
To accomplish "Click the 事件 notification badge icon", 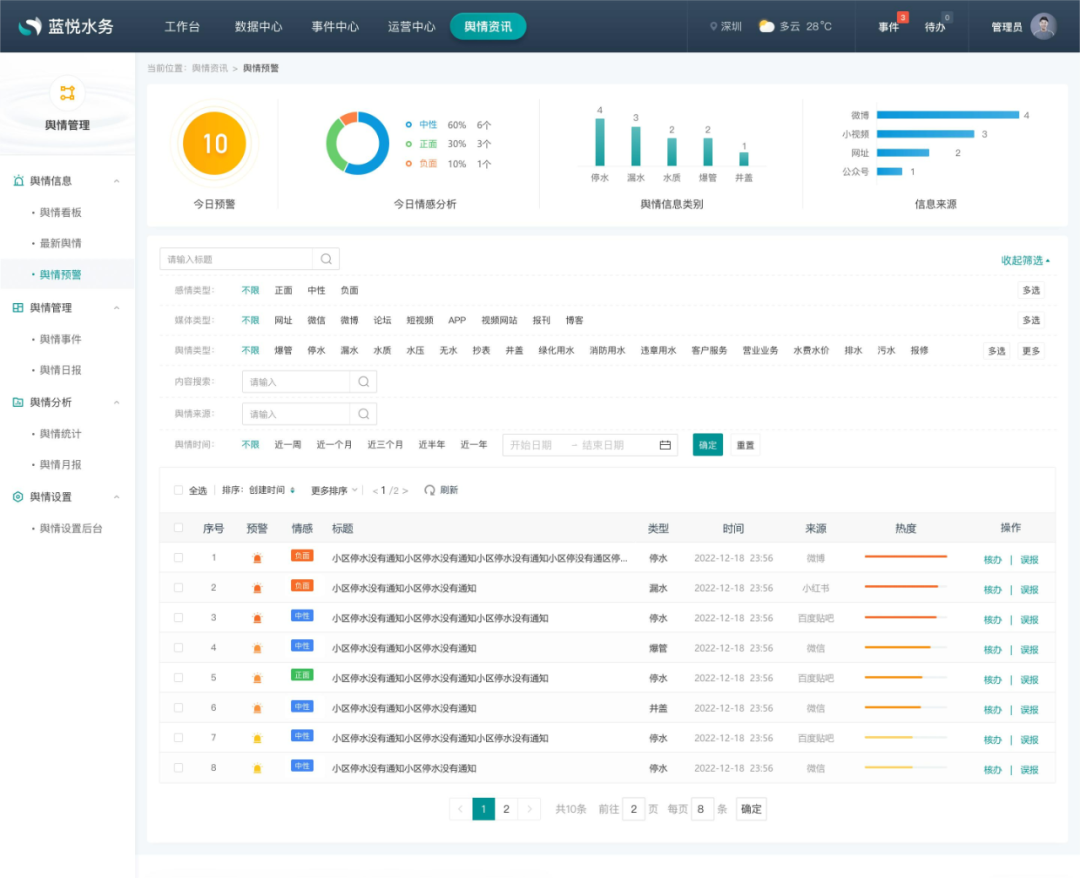I will 902,17.
